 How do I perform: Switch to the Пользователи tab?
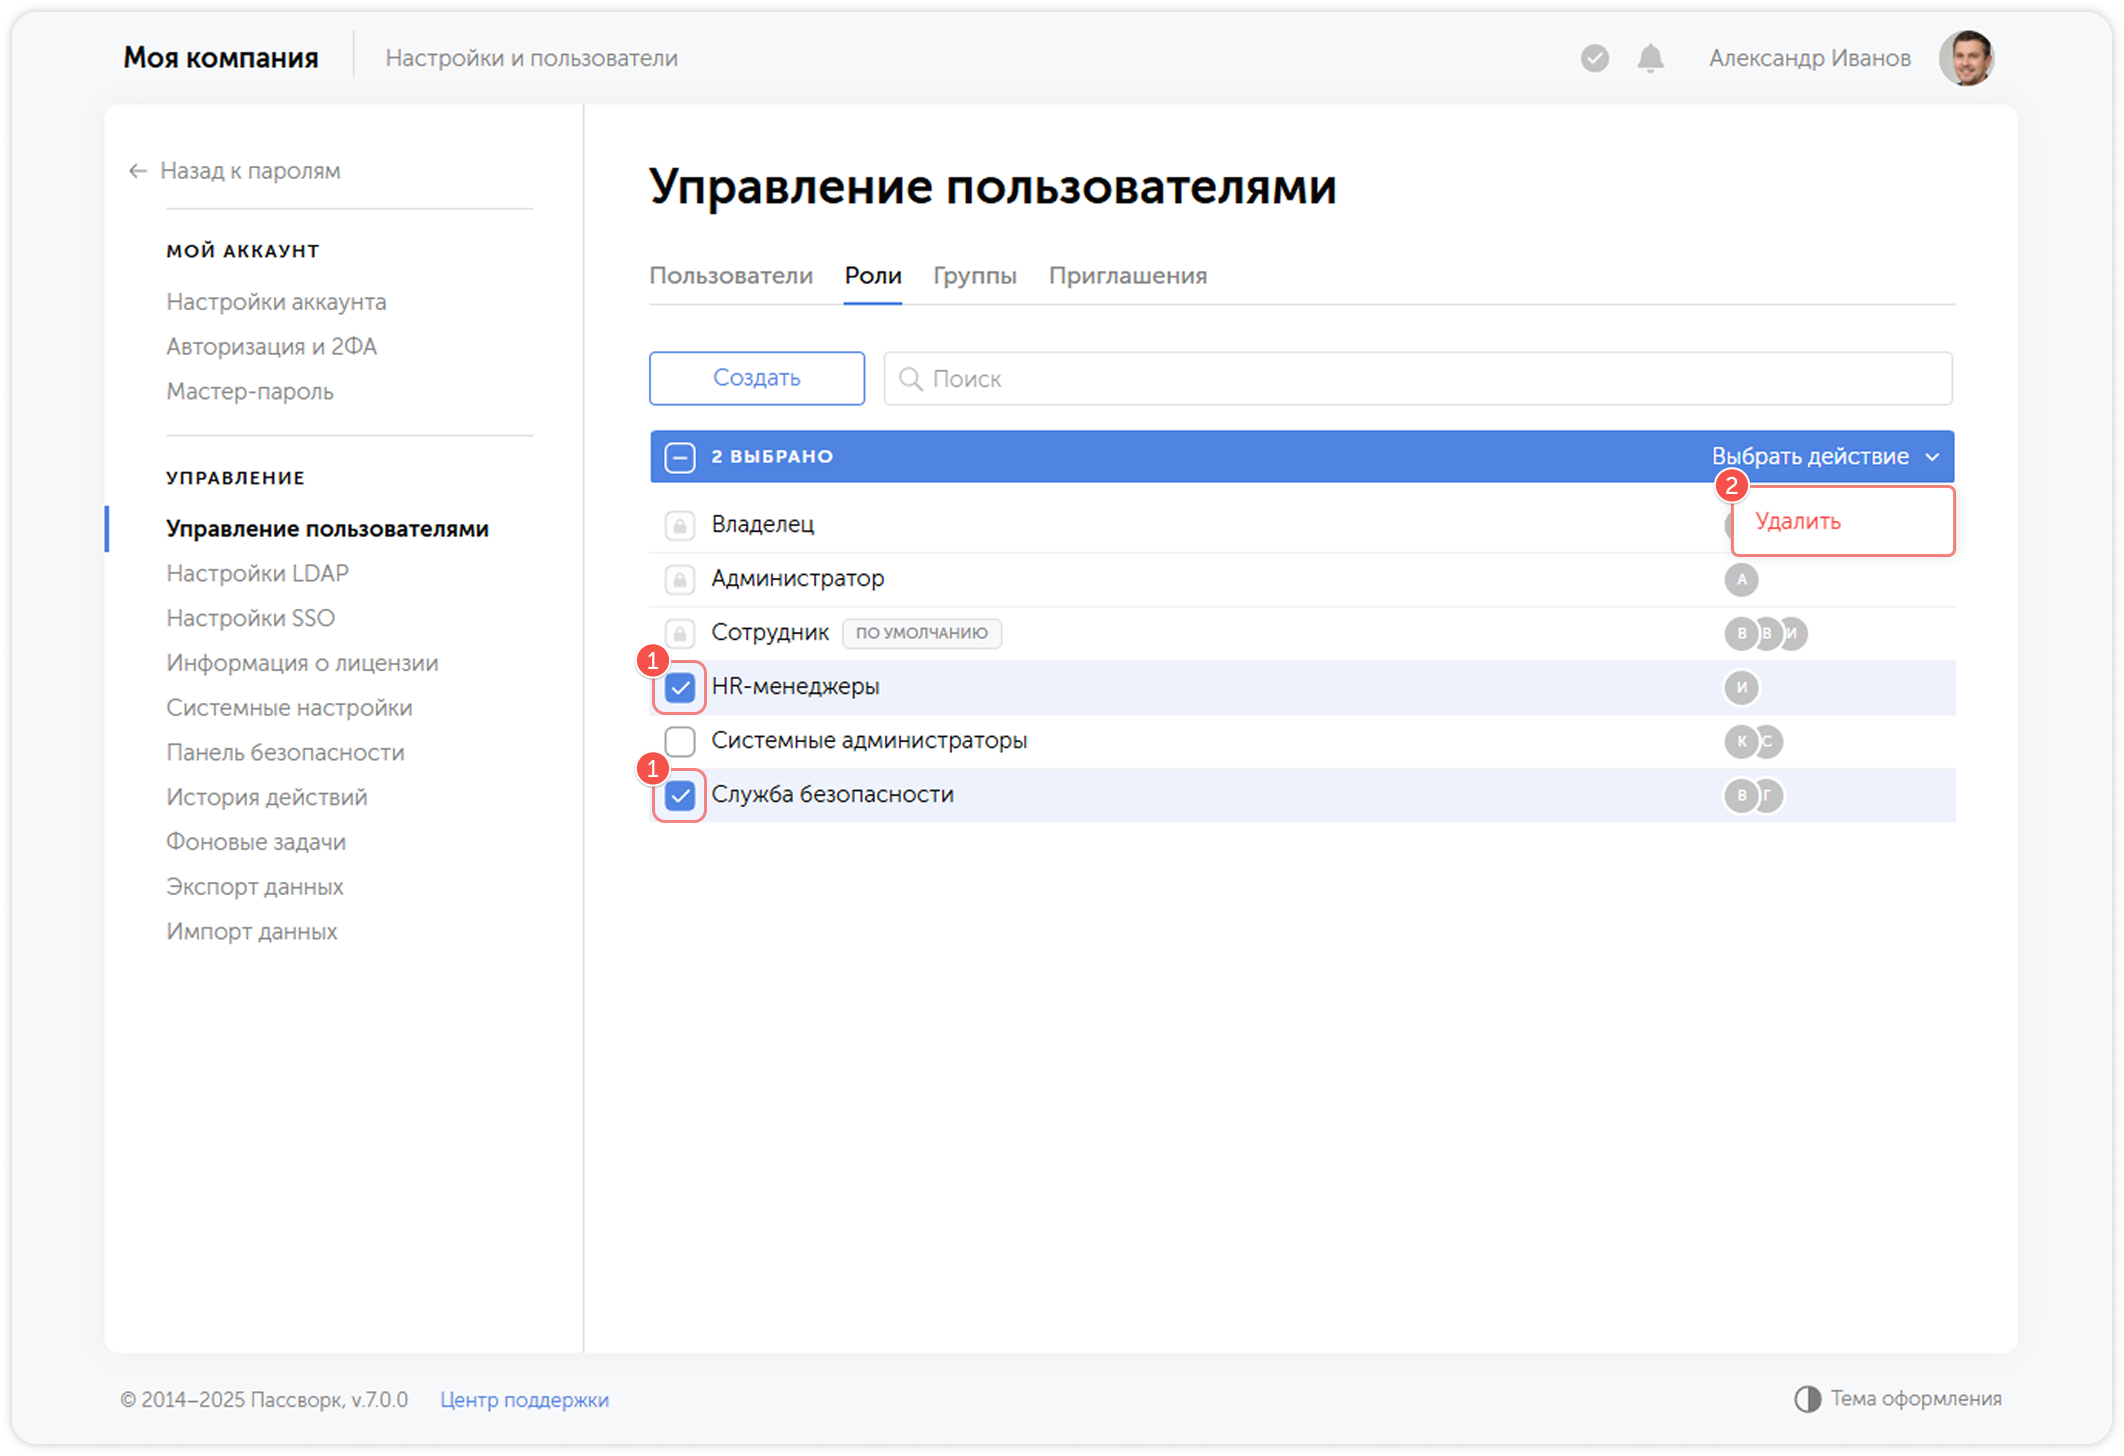(x=731, y=276)
